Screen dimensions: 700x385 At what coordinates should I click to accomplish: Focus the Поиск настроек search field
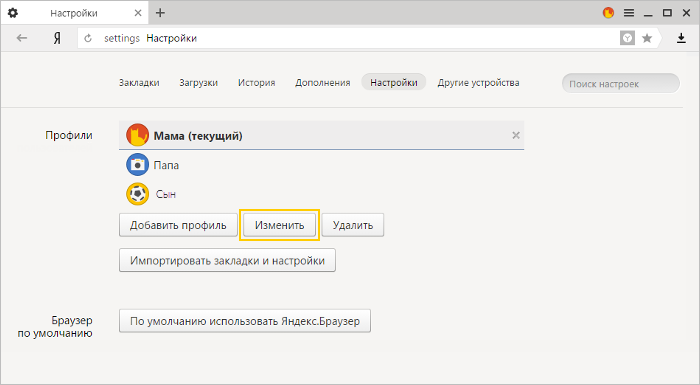(x=621, y=84)
